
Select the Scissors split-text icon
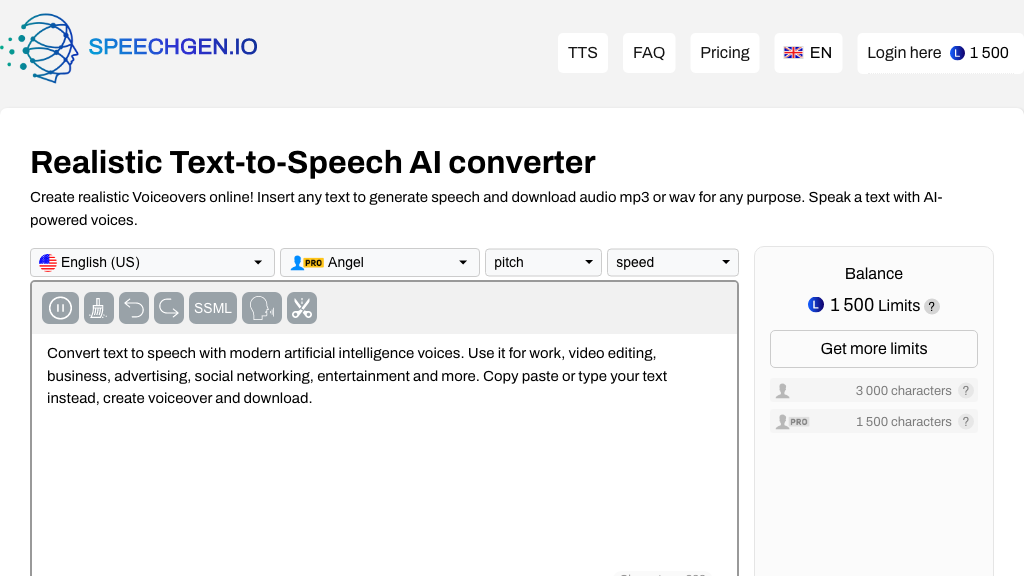click(302, 307)
